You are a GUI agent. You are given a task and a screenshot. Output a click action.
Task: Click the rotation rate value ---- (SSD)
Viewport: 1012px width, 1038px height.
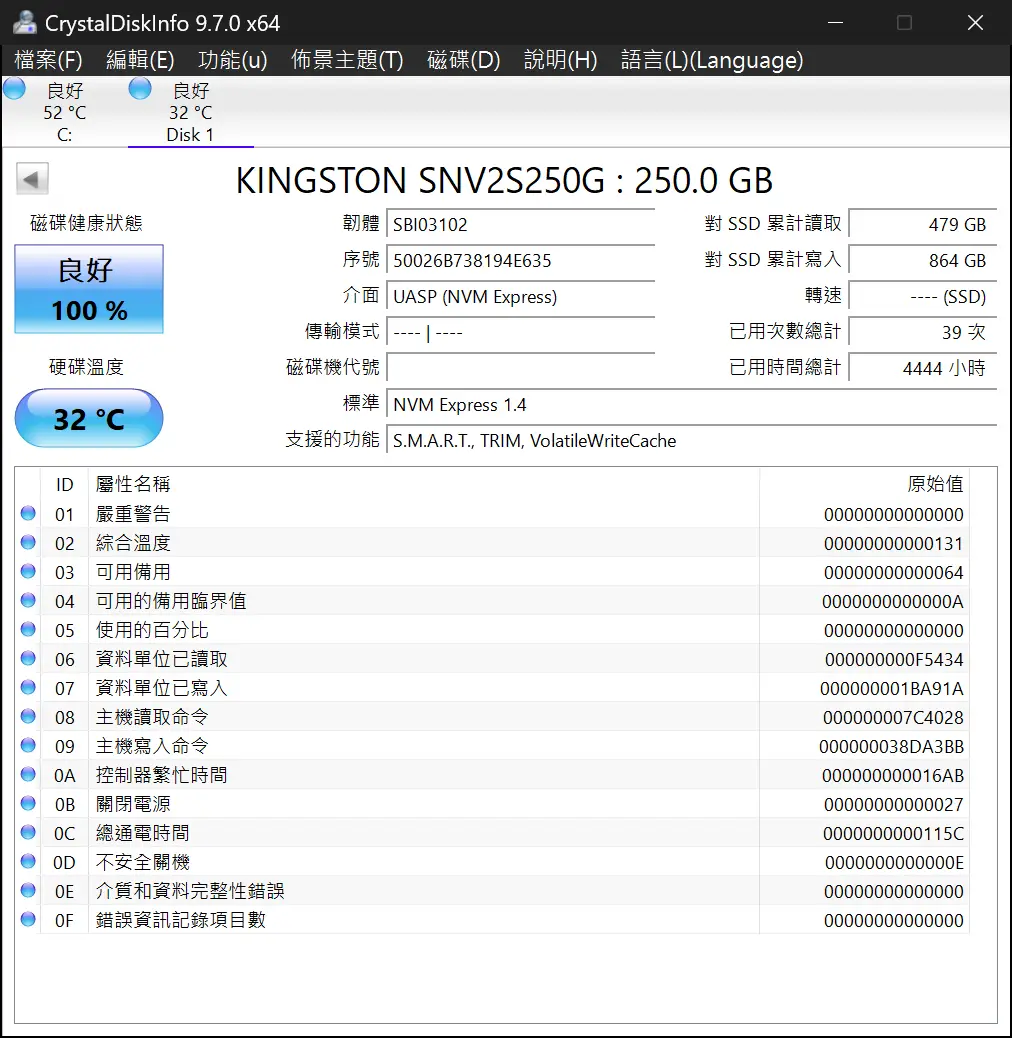tap(923, 297)
